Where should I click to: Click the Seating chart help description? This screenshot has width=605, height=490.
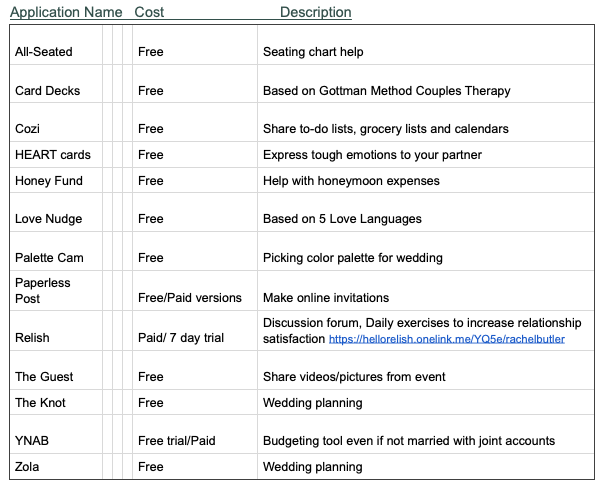[313, 52]
